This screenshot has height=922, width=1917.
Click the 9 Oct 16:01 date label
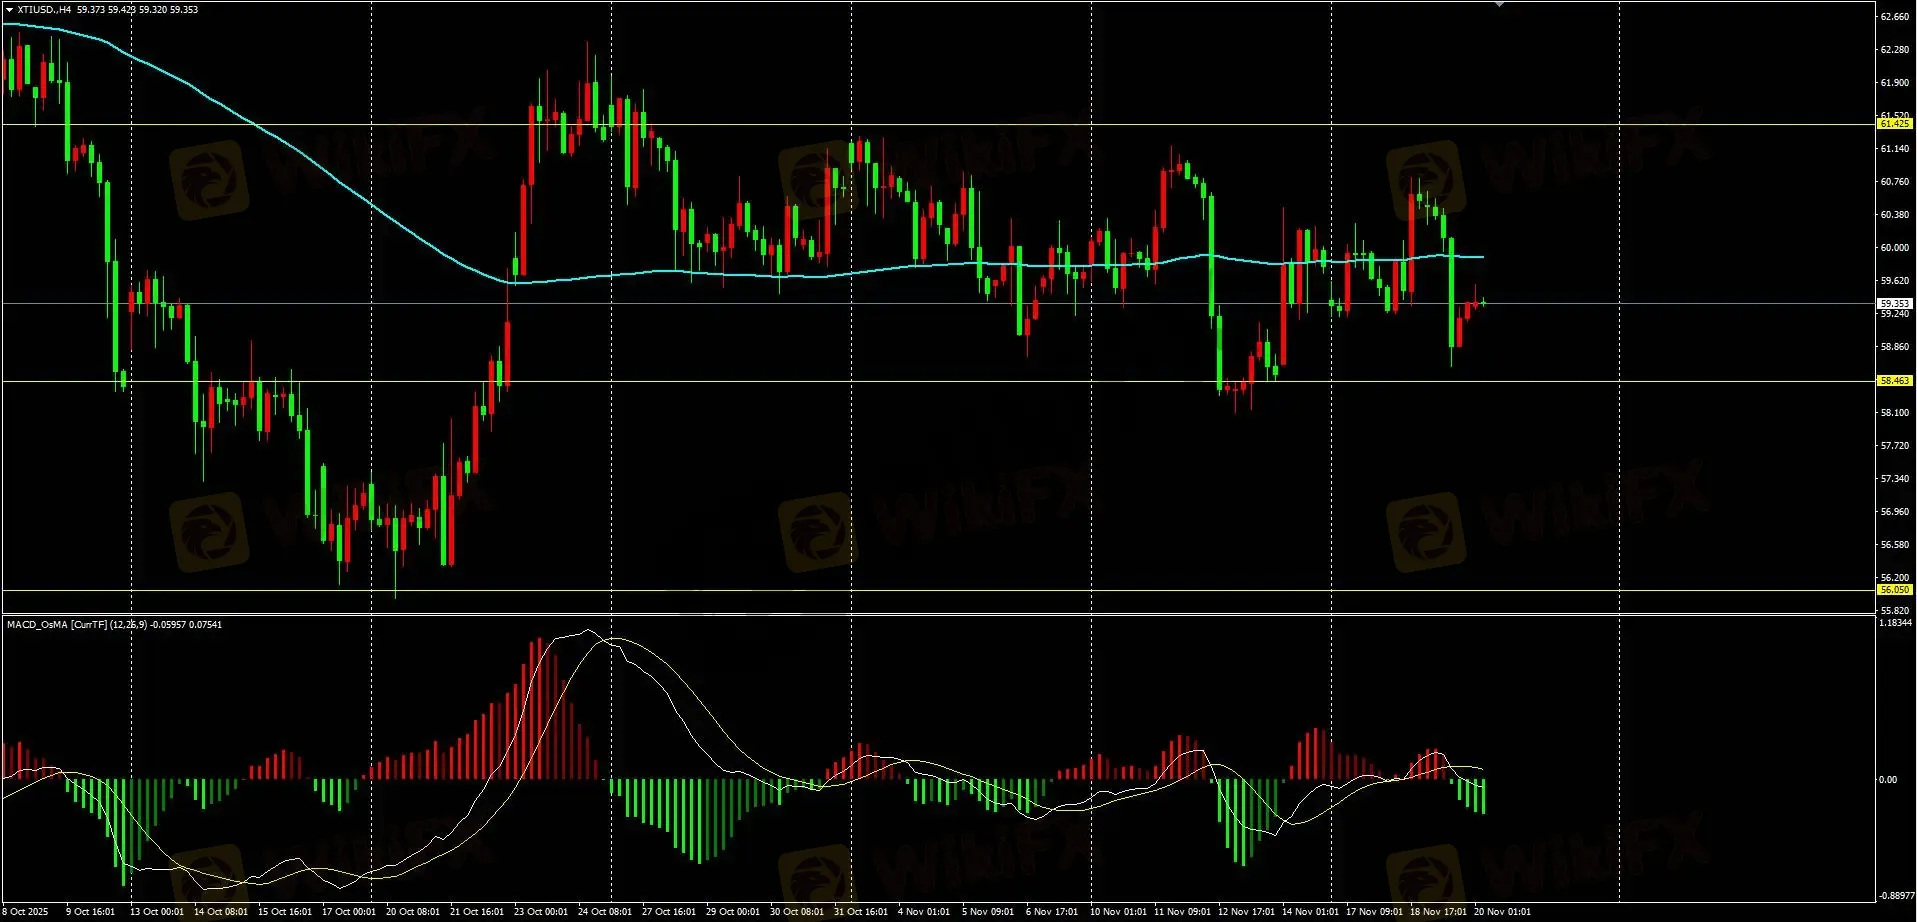pos(90,912)
